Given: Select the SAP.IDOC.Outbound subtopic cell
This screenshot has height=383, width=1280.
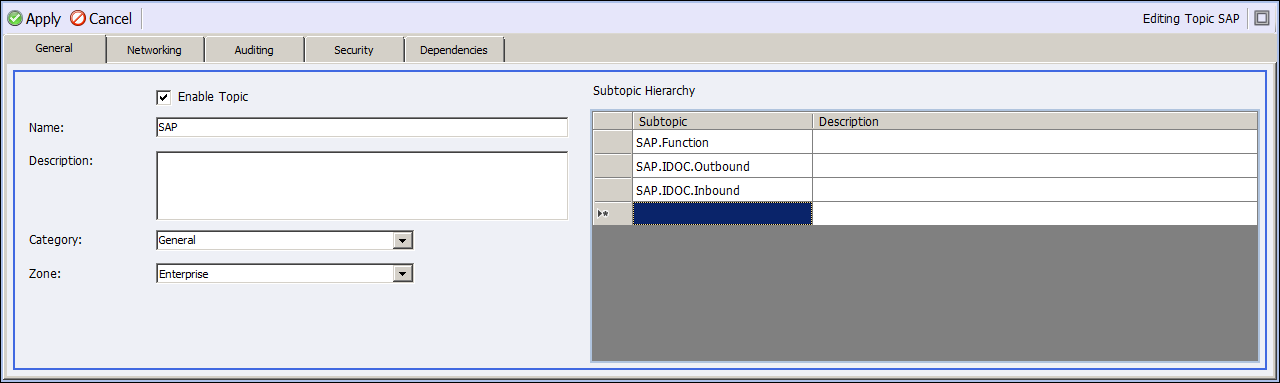Looking at the screenshot, I should 722,166.
